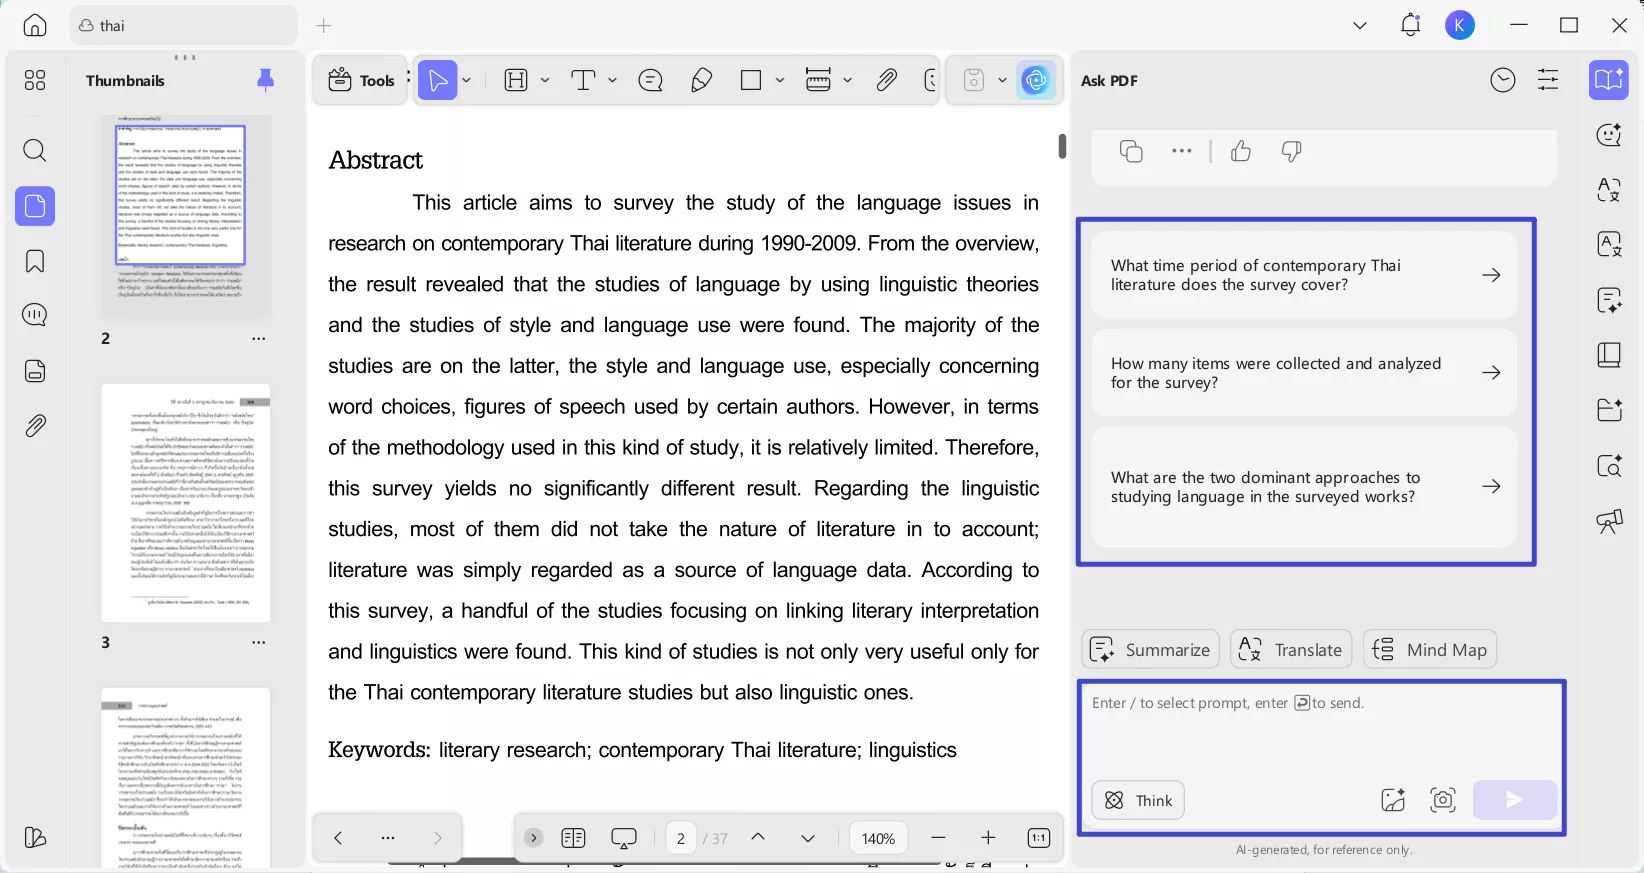Open the 140% zoom level dropdown

point(878,838)
